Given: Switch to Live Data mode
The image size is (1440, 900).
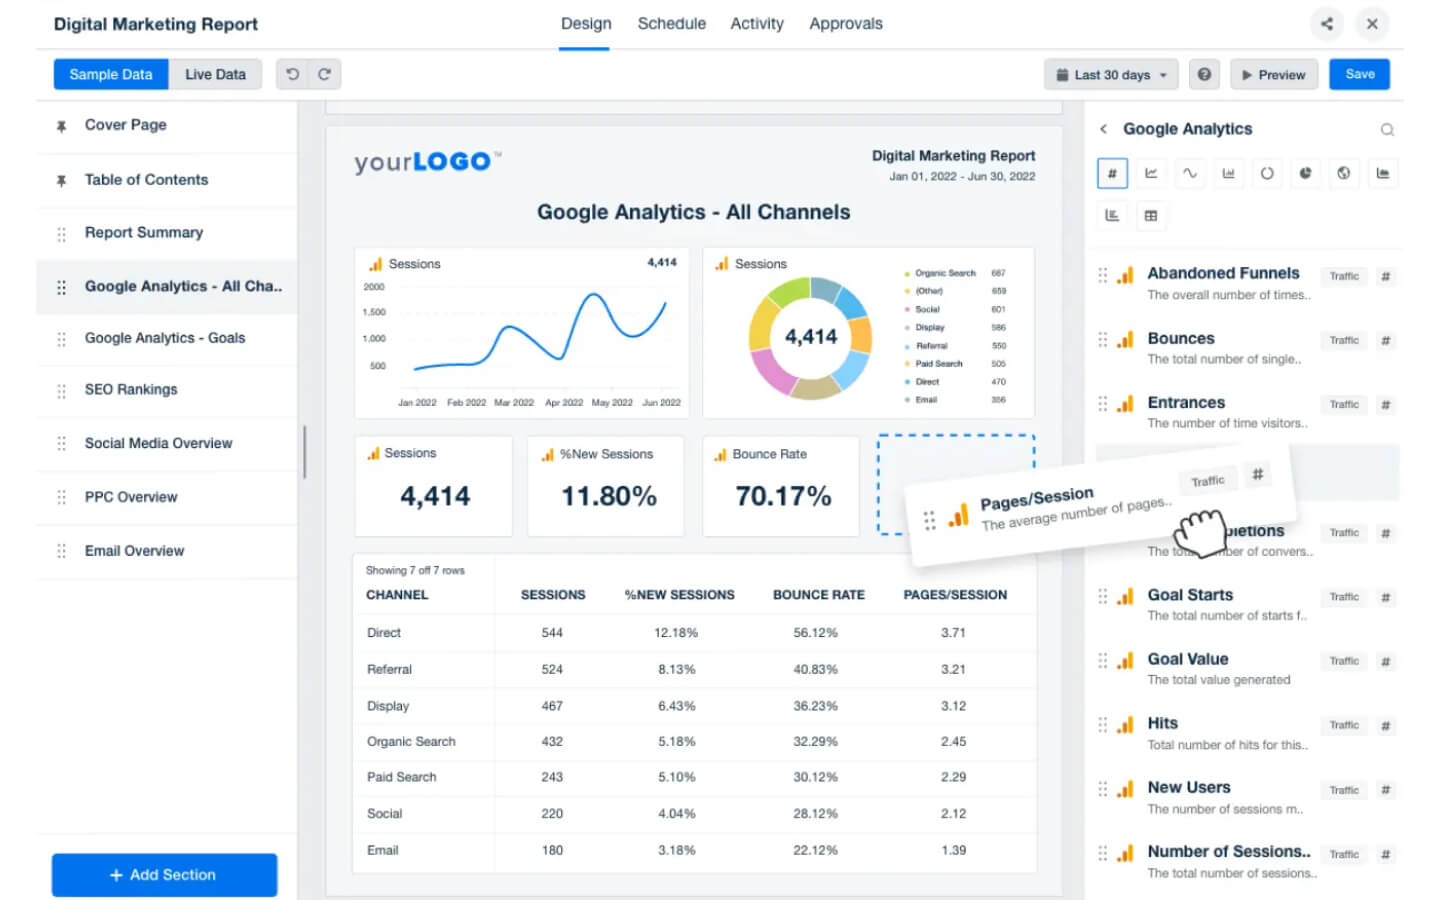Looking at the screenshot, I should pyautogui.click(x=215, y=73).
